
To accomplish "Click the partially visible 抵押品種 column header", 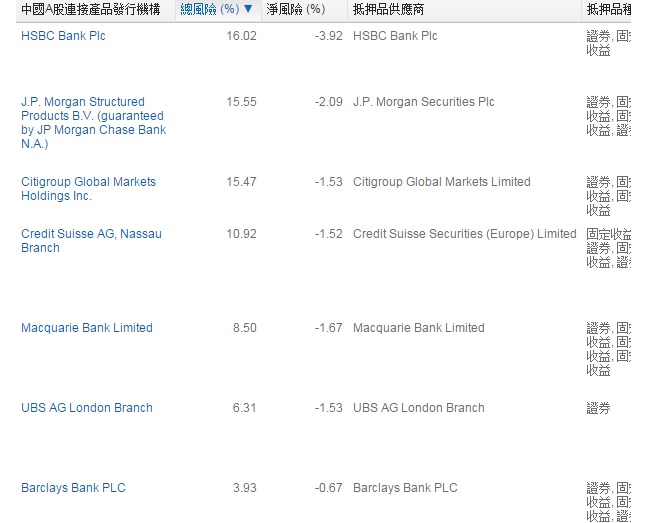I will (608, 10).
